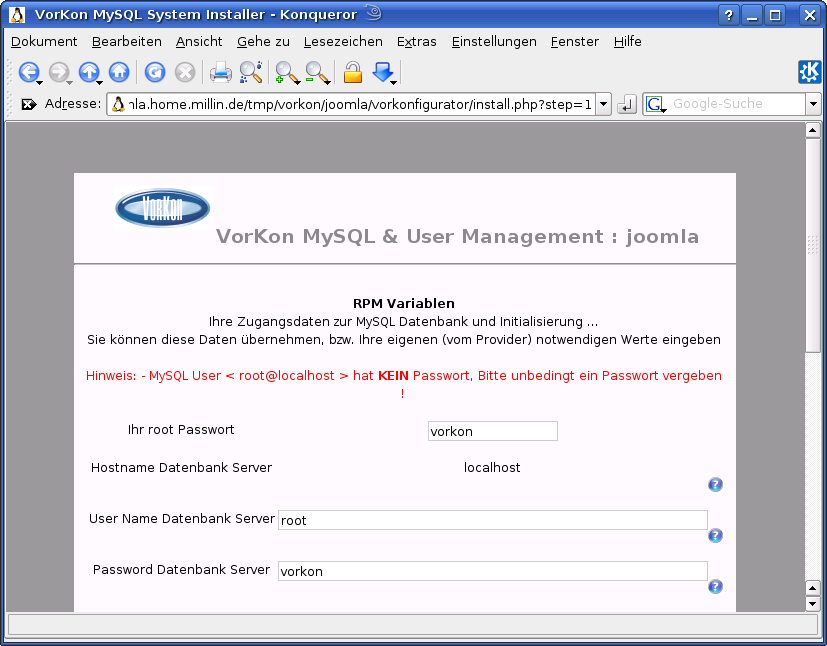827x646 pixels.
Task: Go up one level with Up arrow
Action: coord(89,72)
